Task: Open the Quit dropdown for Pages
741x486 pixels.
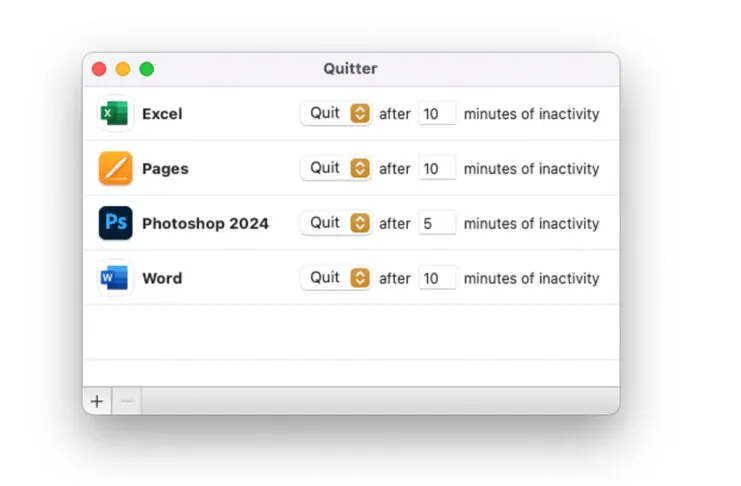Action: coord(336,168)
